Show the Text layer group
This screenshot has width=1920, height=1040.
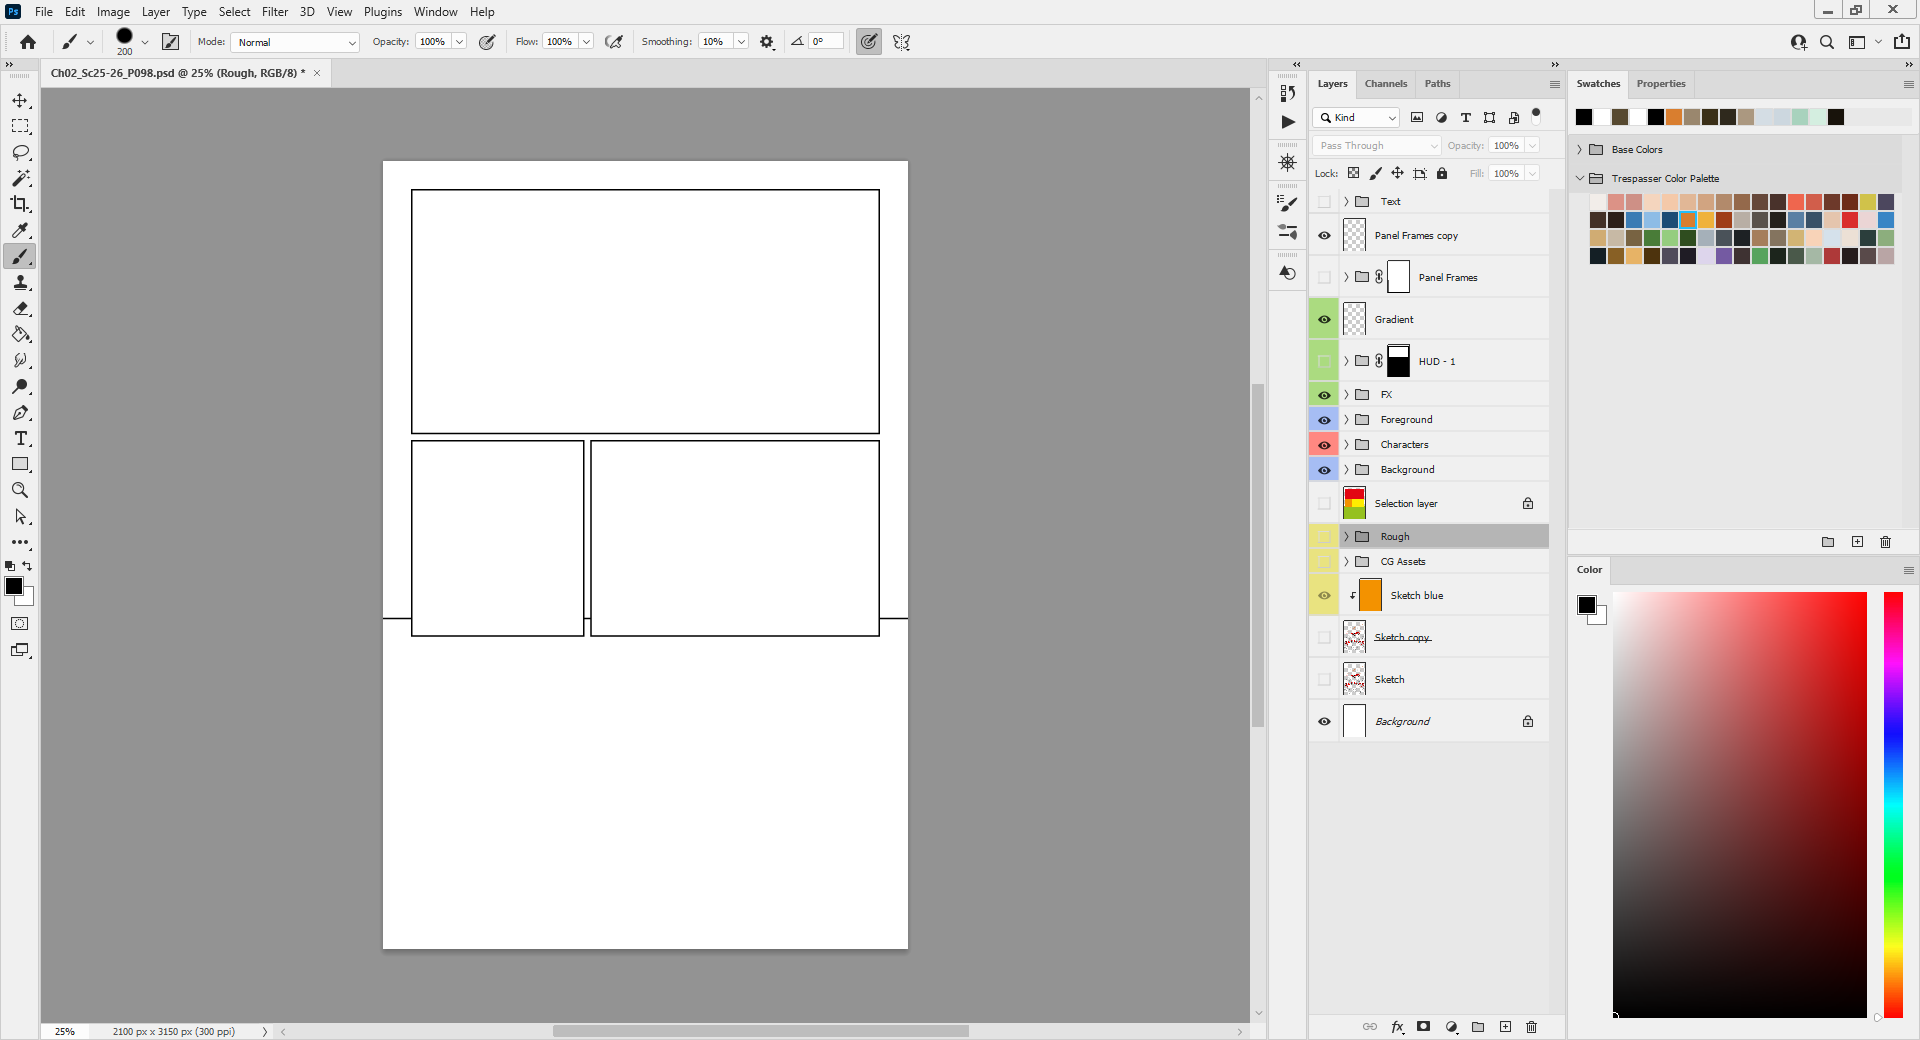coord(1324,202)
